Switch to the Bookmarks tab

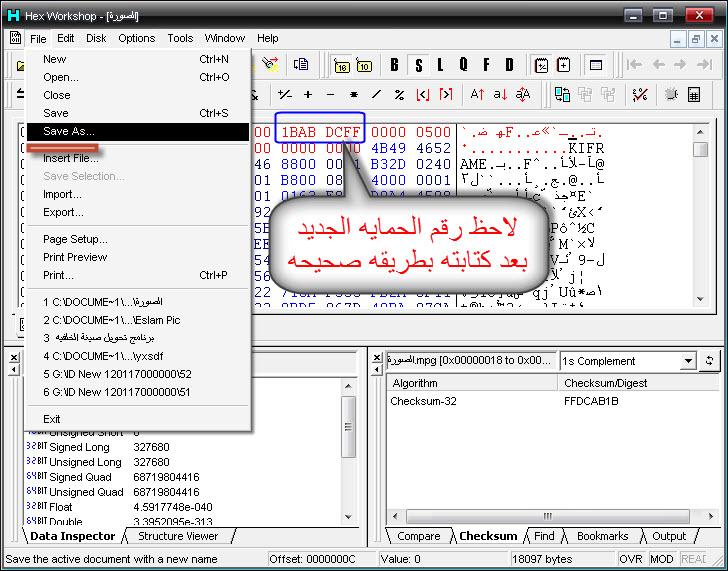(x=602, y=536)
